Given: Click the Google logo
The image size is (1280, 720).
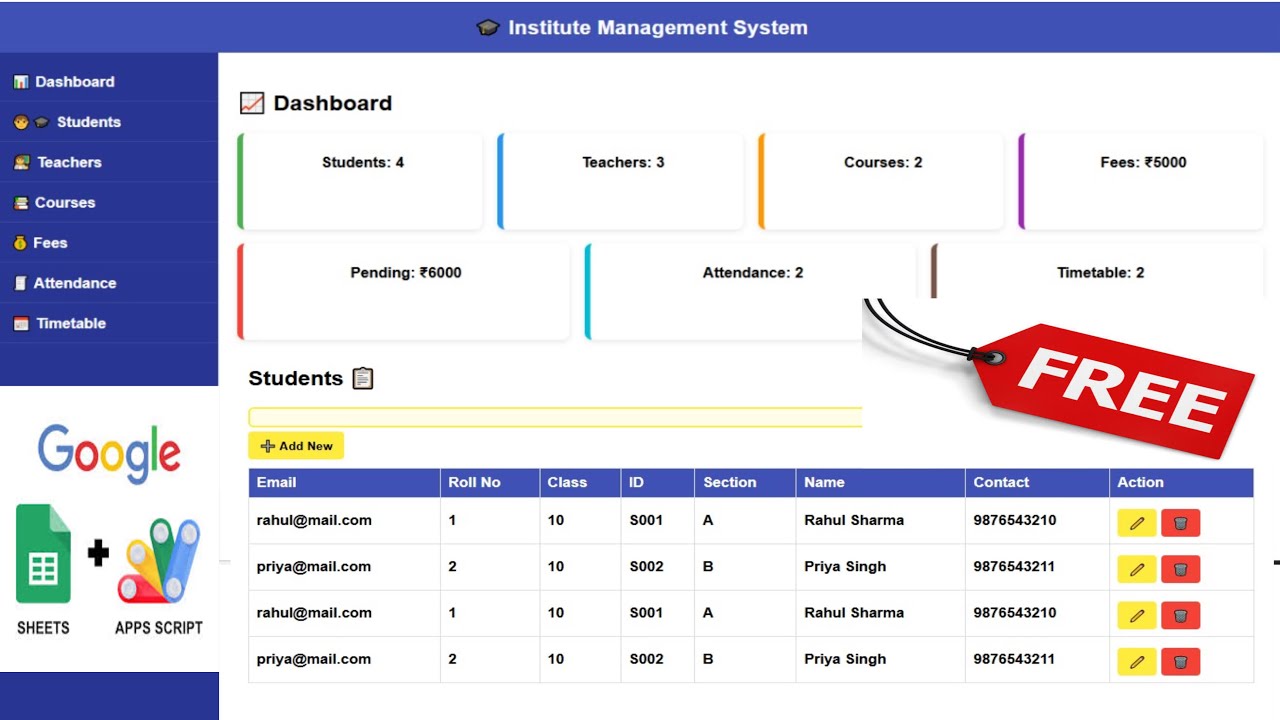Looking at the screenshot, I should point(109,453).
